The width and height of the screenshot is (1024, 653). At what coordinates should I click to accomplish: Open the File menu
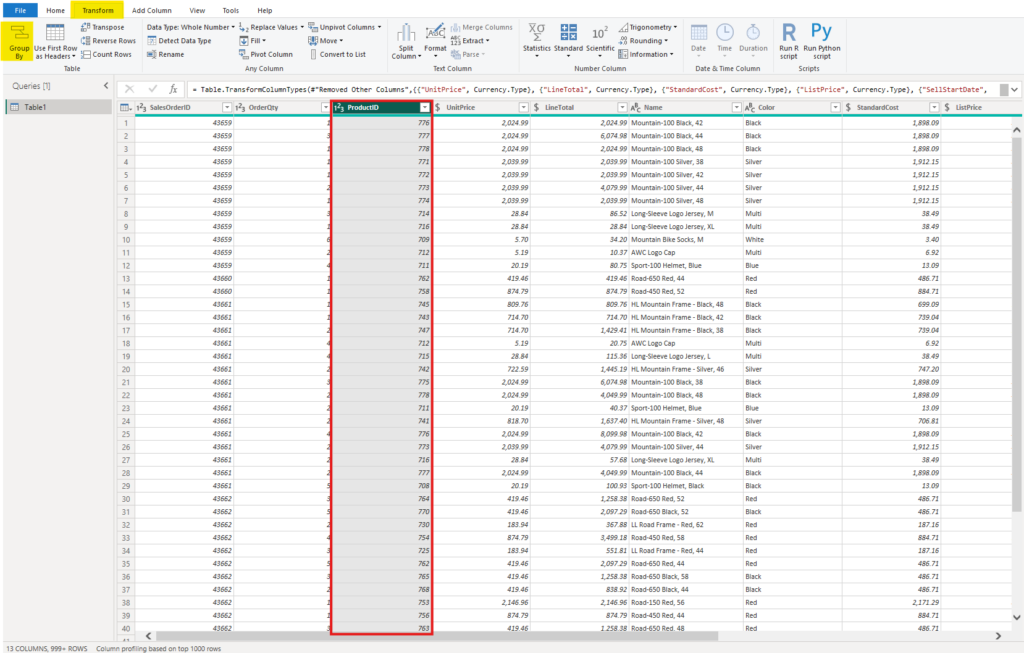(x=20, y=10)
